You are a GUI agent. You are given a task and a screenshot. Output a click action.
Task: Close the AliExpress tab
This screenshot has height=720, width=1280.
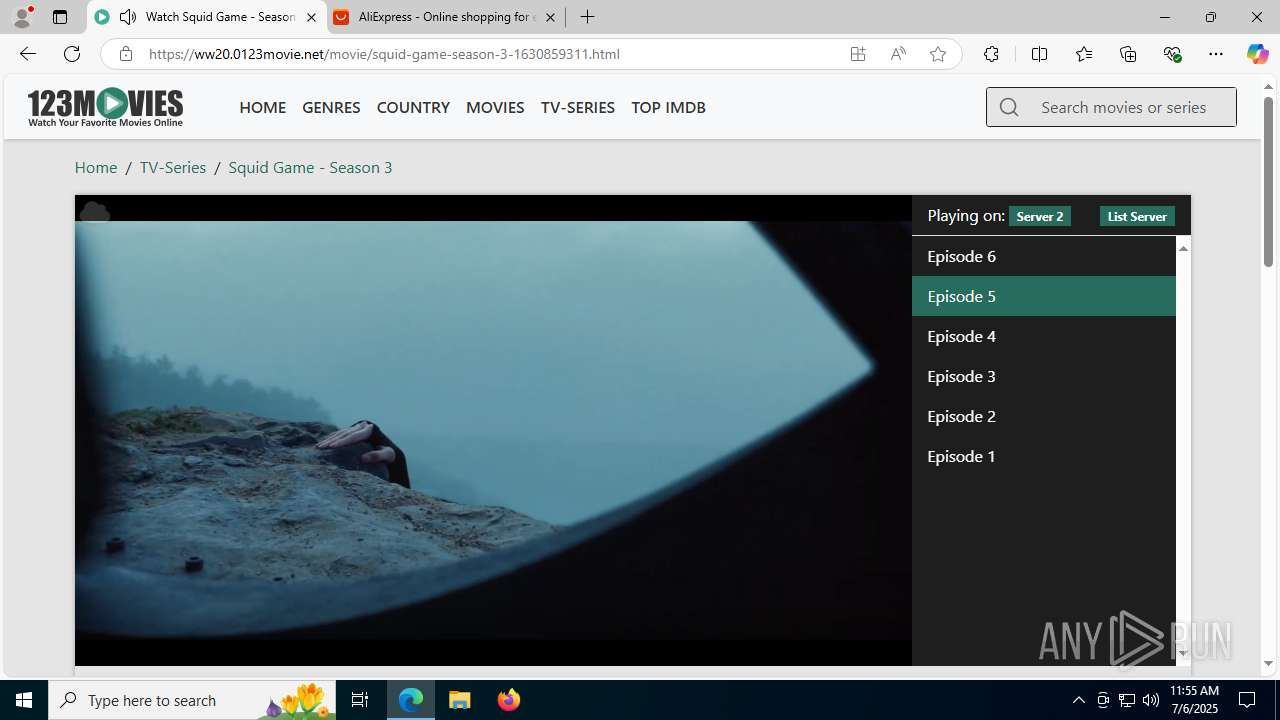(550, 17)
